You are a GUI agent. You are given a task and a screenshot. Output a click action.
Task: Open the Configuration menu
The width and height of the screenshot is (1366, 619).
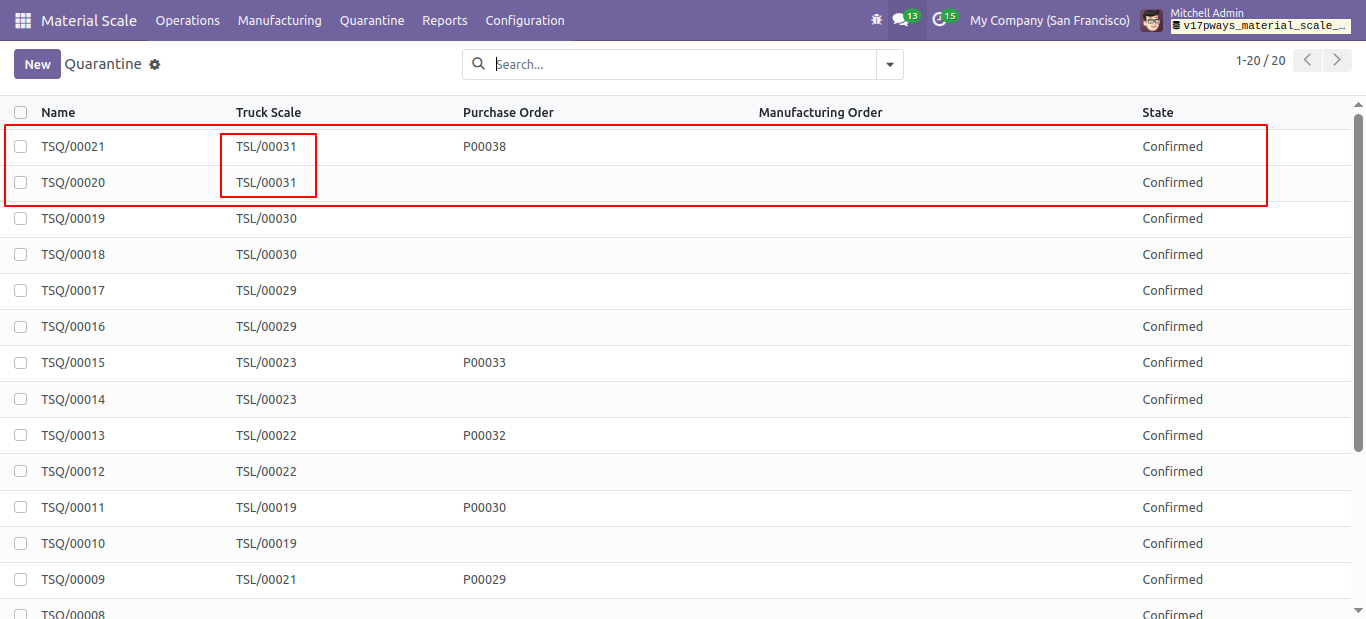click(525, 20)
